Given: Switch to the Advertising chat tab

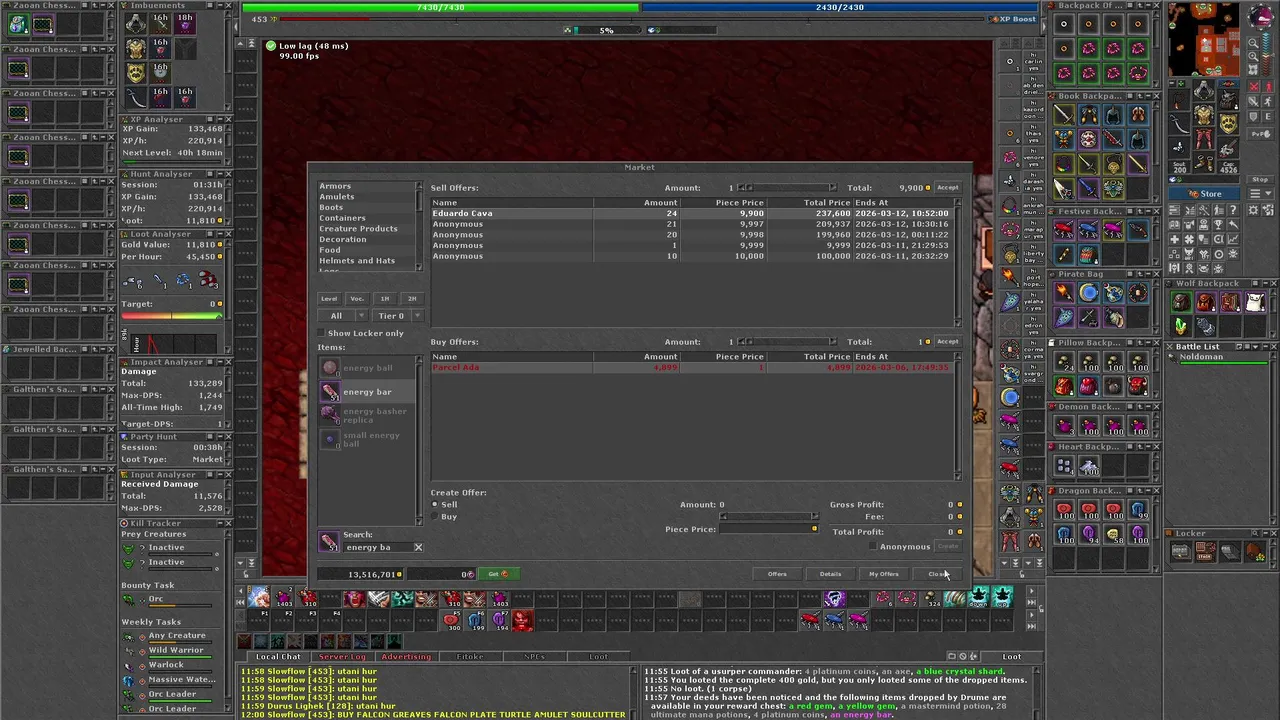Looking at the screenshot, I should (406, 656).
